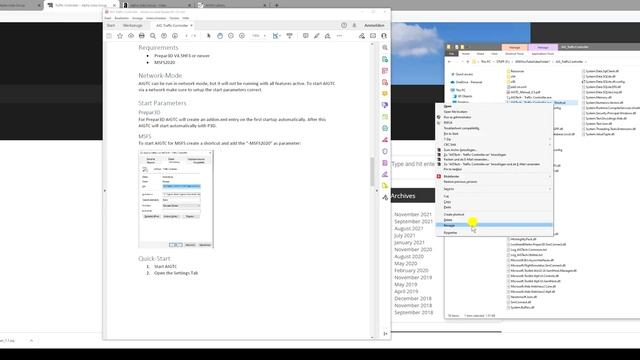The width and height of the screenshot is (640, 360).
Task: Open the Bearbeiten menu in Acrobat
Action: pos(122,18)
